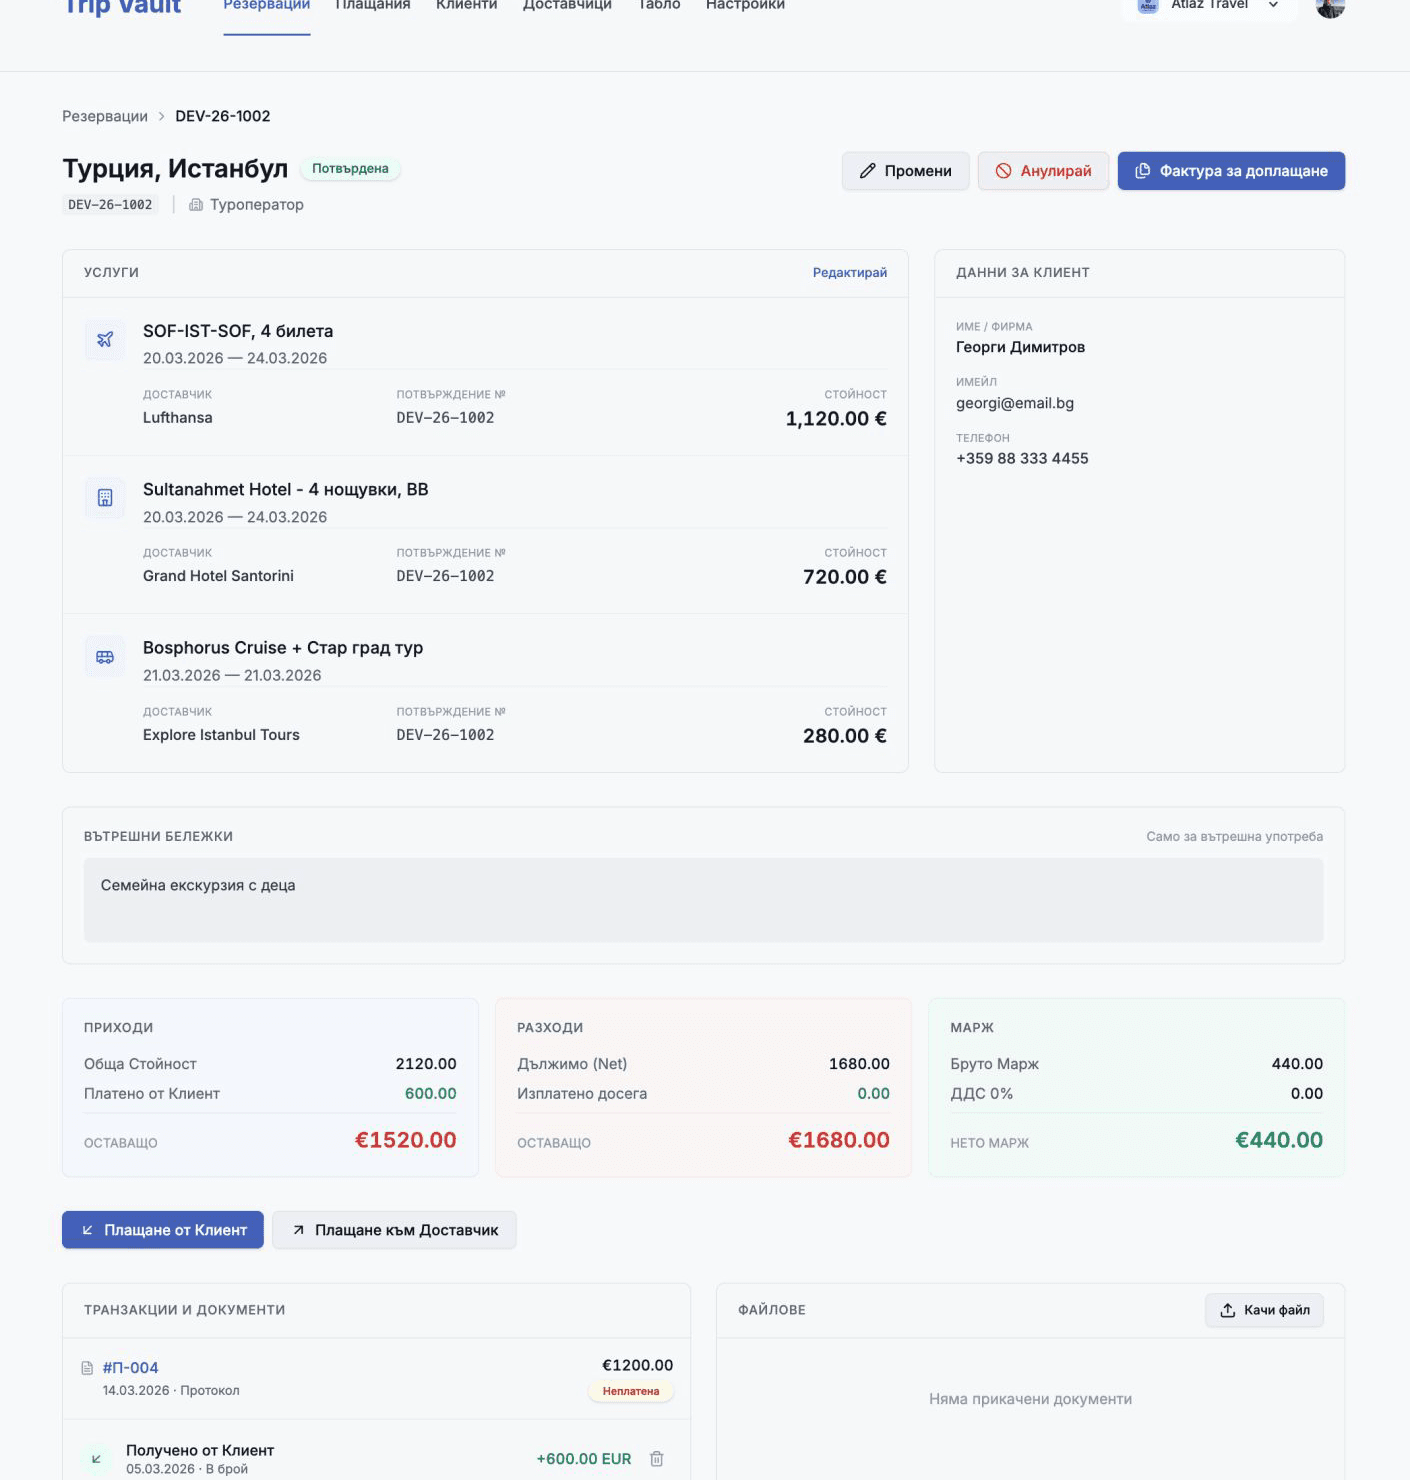This screenshot has width=1410, height=1480.
Task: Click the ban icon in Анулирай
Action: click(x=1003, y=171)
